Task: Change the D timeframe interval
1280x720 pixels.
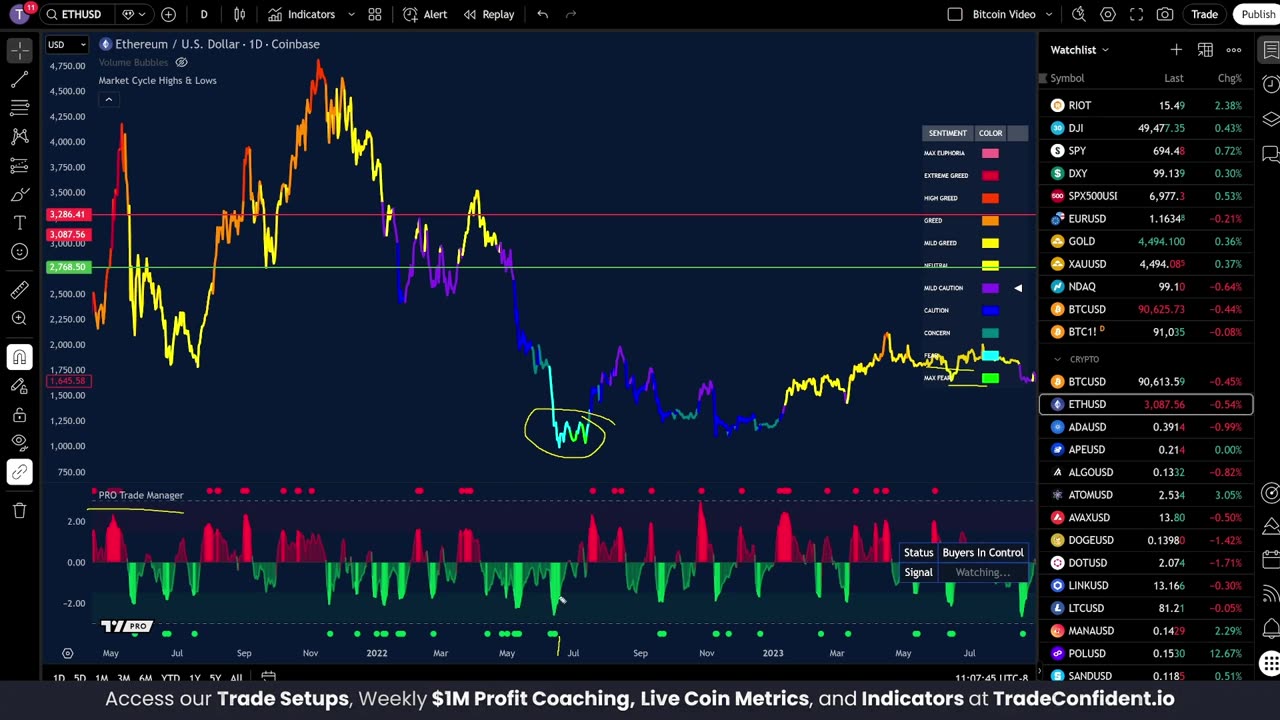Action: 204,14
